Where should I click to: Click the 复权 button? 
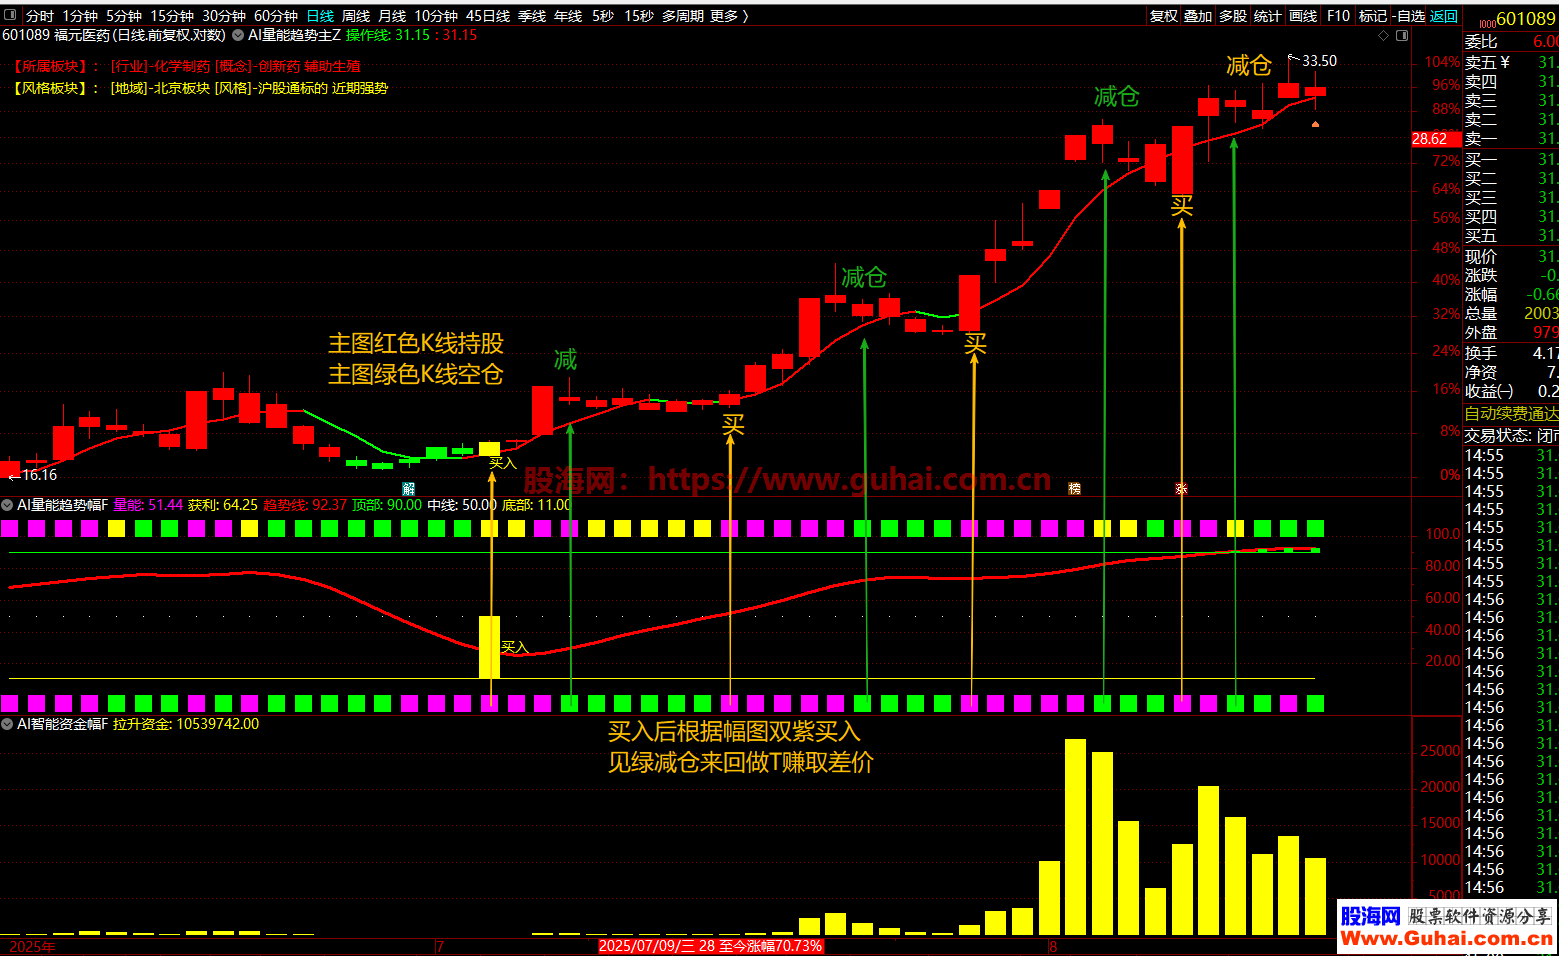(x=1164, y=16)
